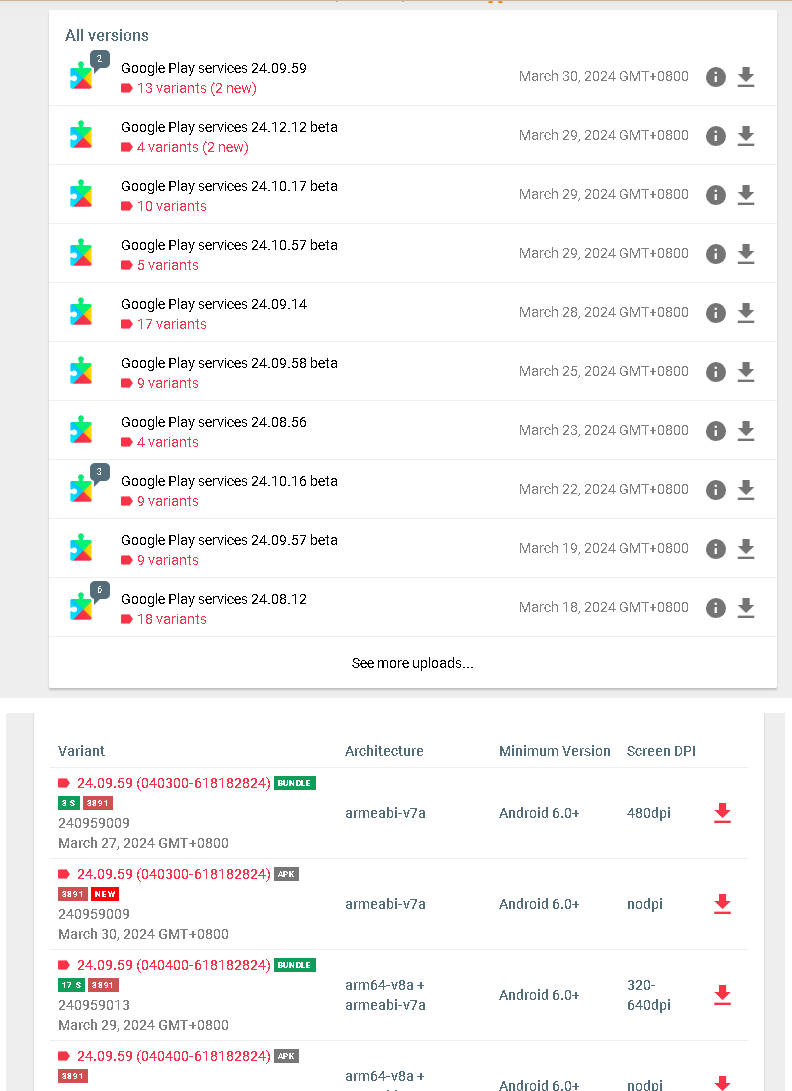Image resolution: width=792 pixels, height=1091 pixels.
Task: Download Google Play services 24.09.58 beta
Action: coord(746,372)
